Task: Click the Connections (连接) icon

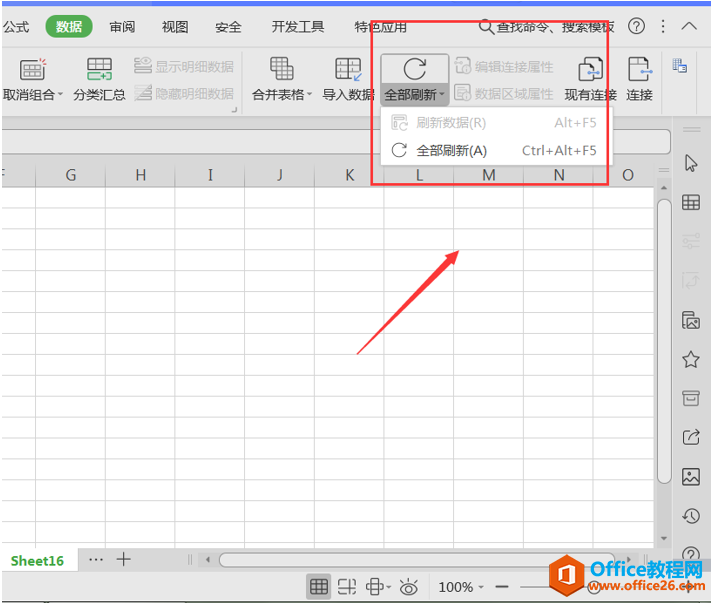Action: click(639, 69)
